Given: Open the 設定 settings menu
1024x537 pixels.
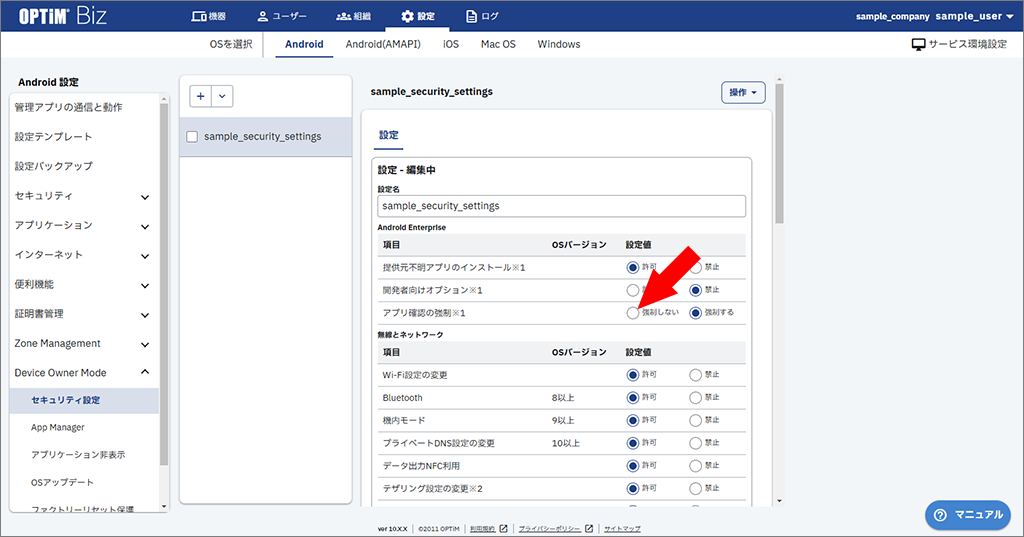Looking at the screenshot, I should click(417, 16).
